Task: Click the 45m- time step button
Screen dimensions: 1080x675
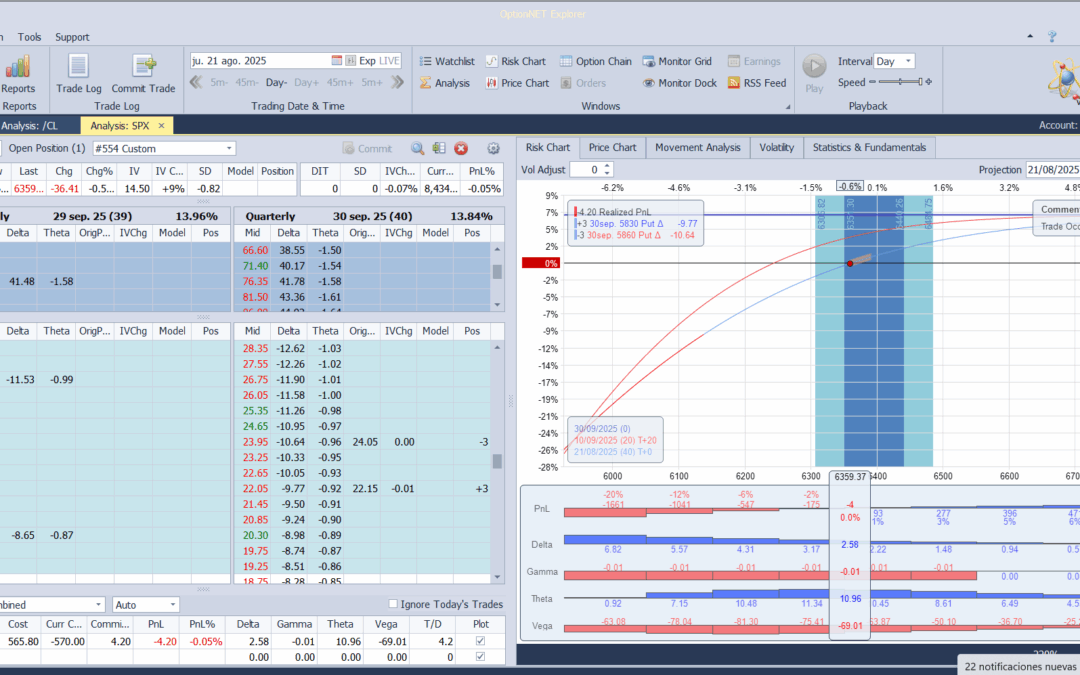Action: [247, 83]
